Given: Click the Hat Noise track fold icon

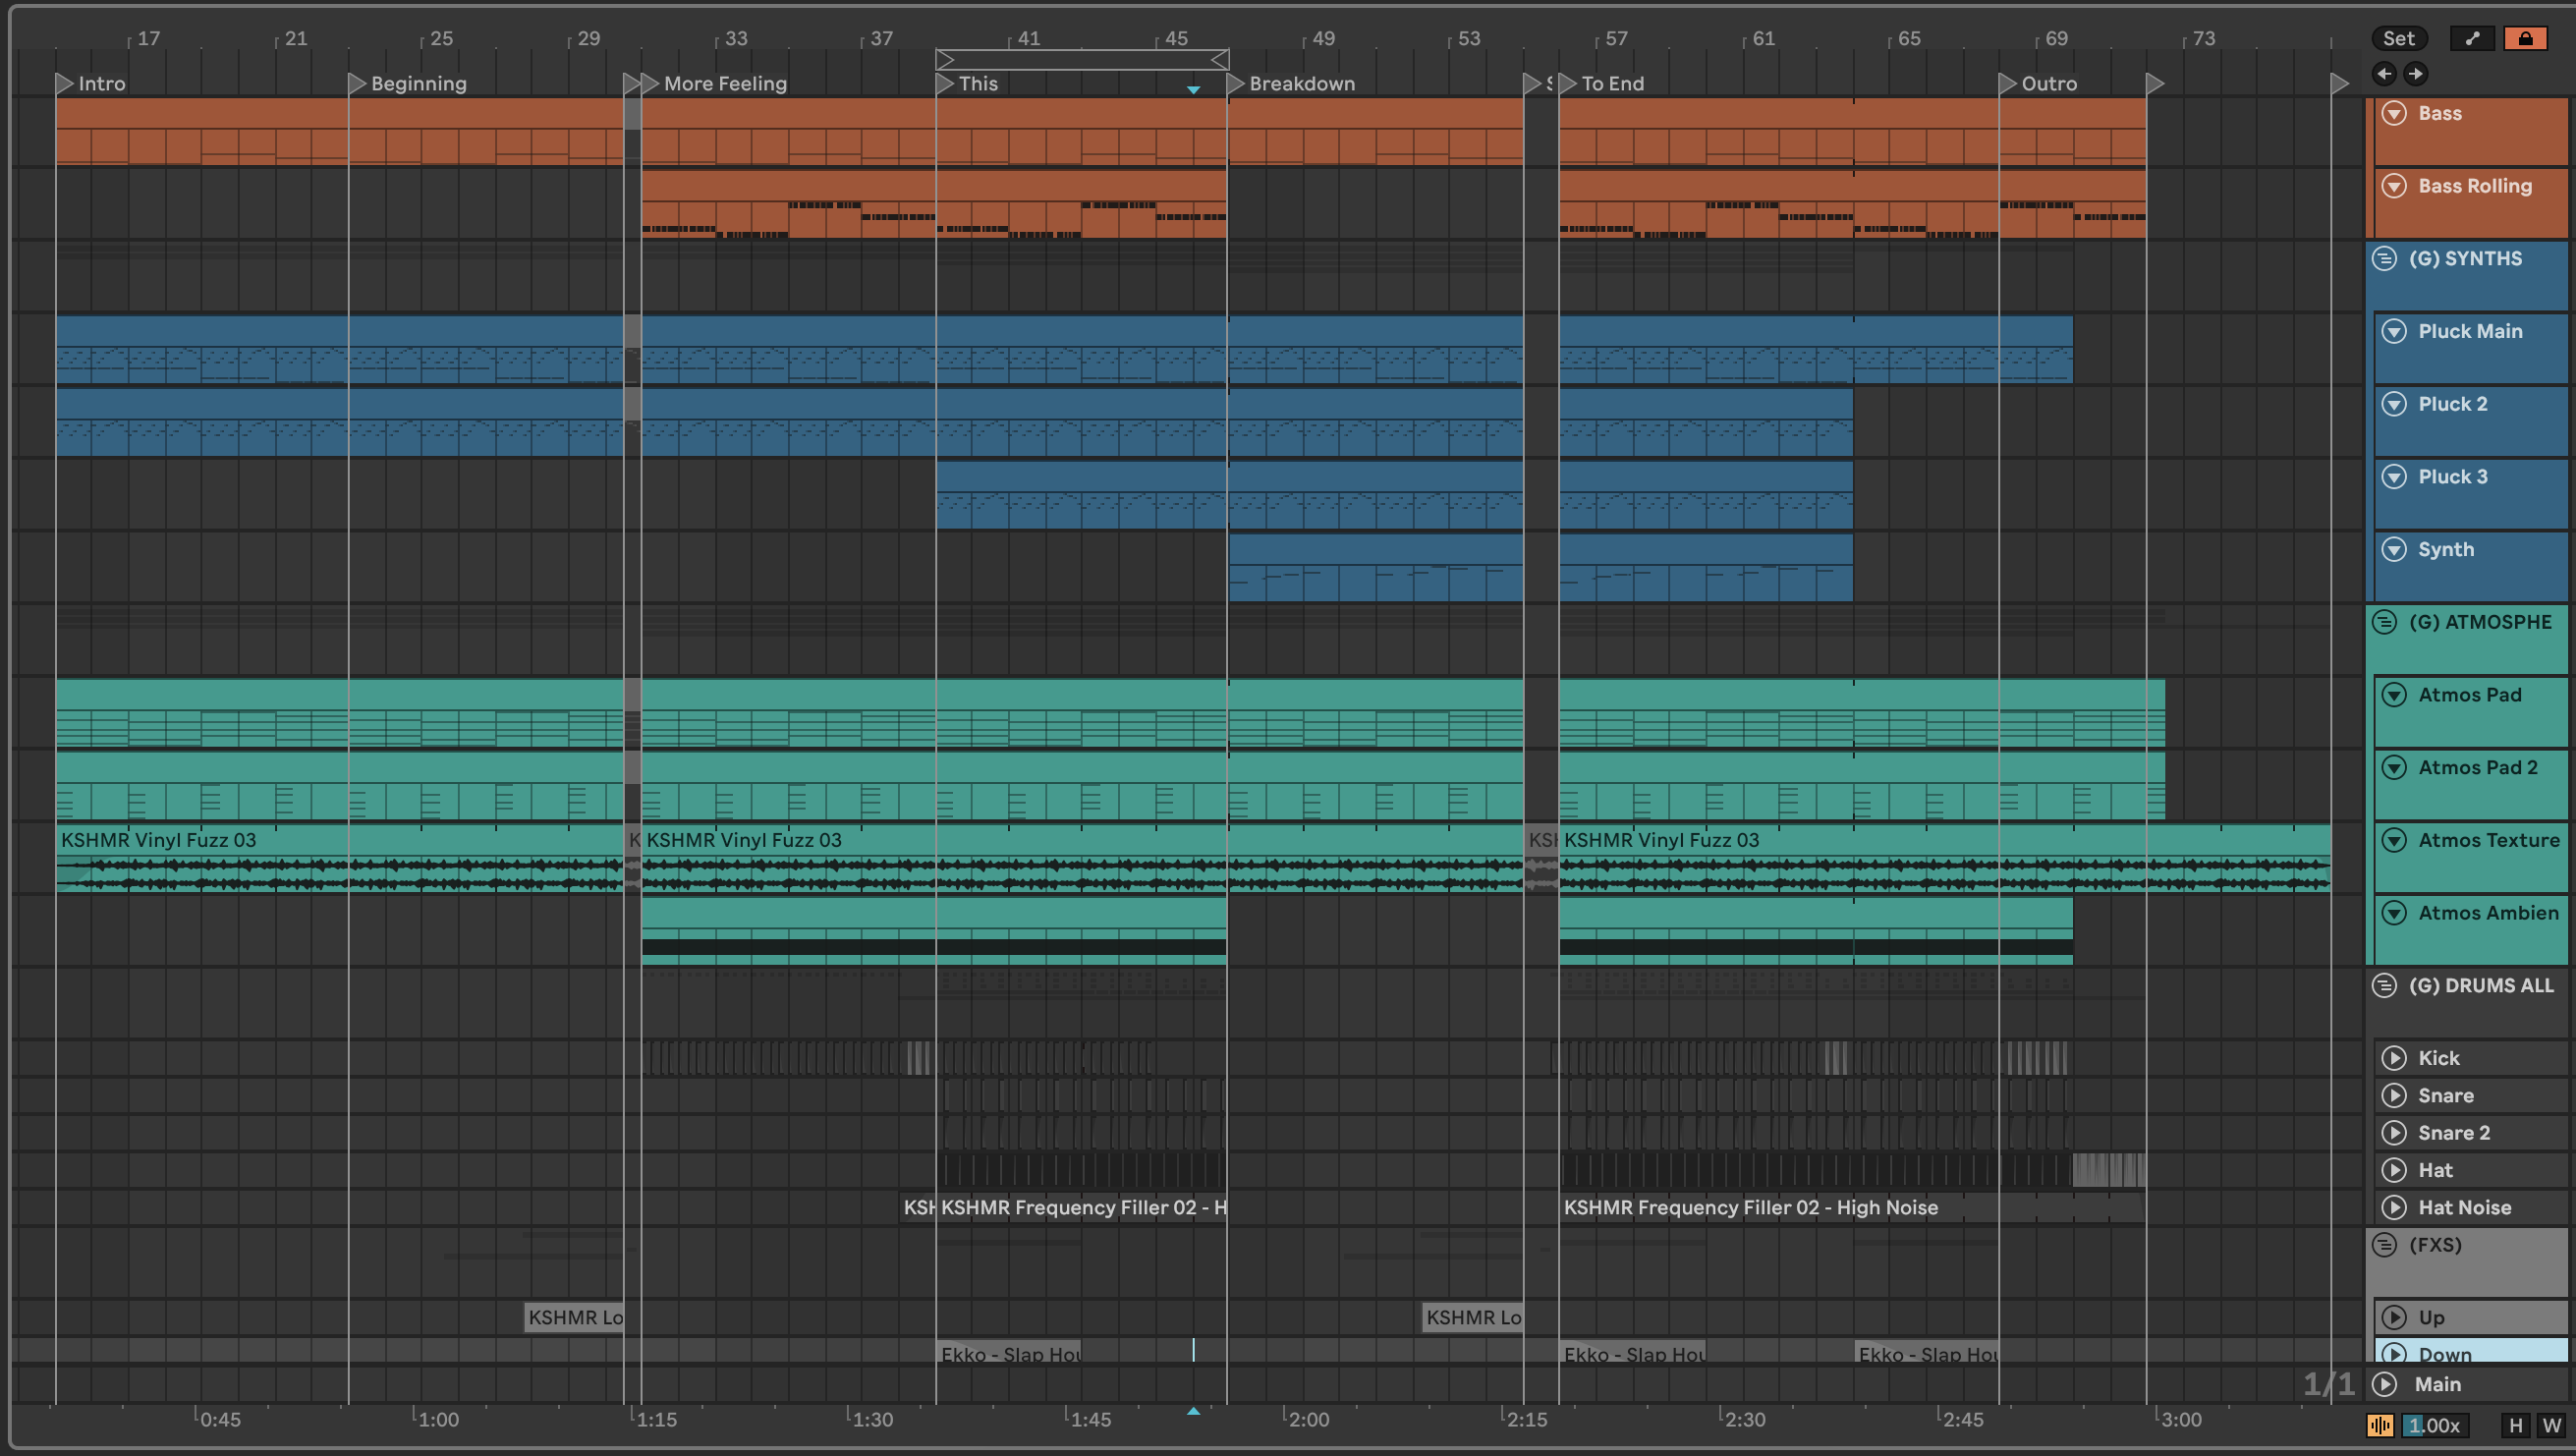Looking at the screenshot, I should pyautogui.click(x=2394, y=1207).
